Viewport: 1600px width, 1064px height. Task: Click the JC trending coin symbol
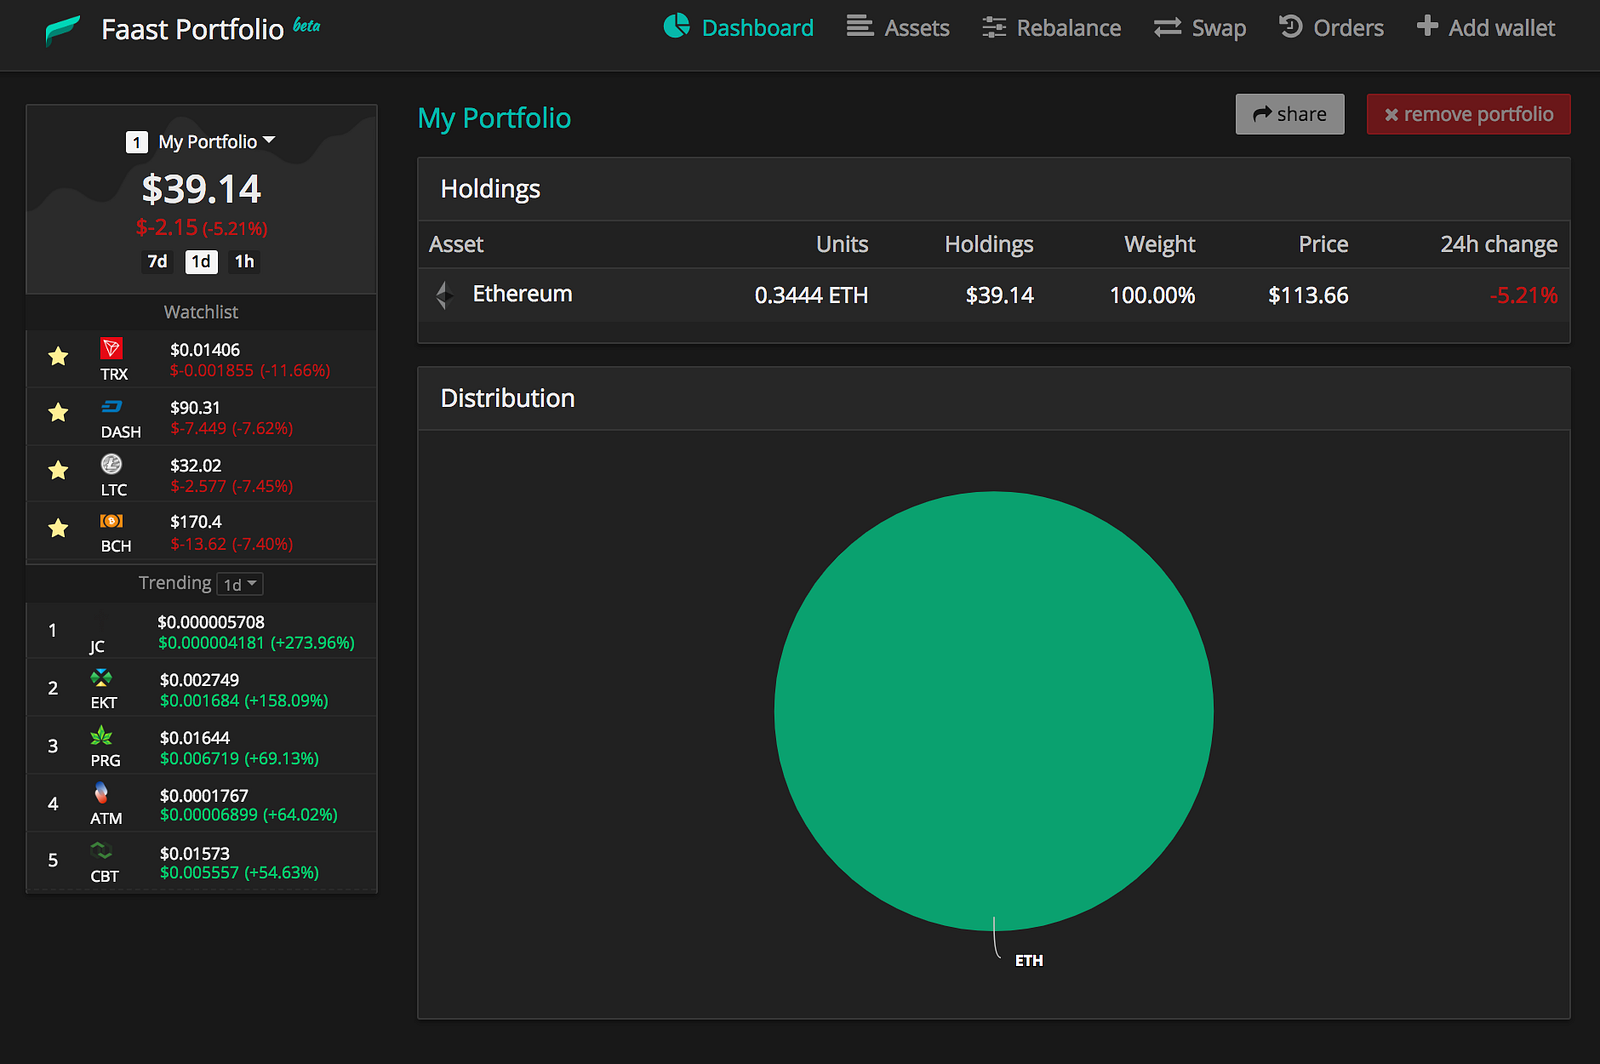pos(97,647)
